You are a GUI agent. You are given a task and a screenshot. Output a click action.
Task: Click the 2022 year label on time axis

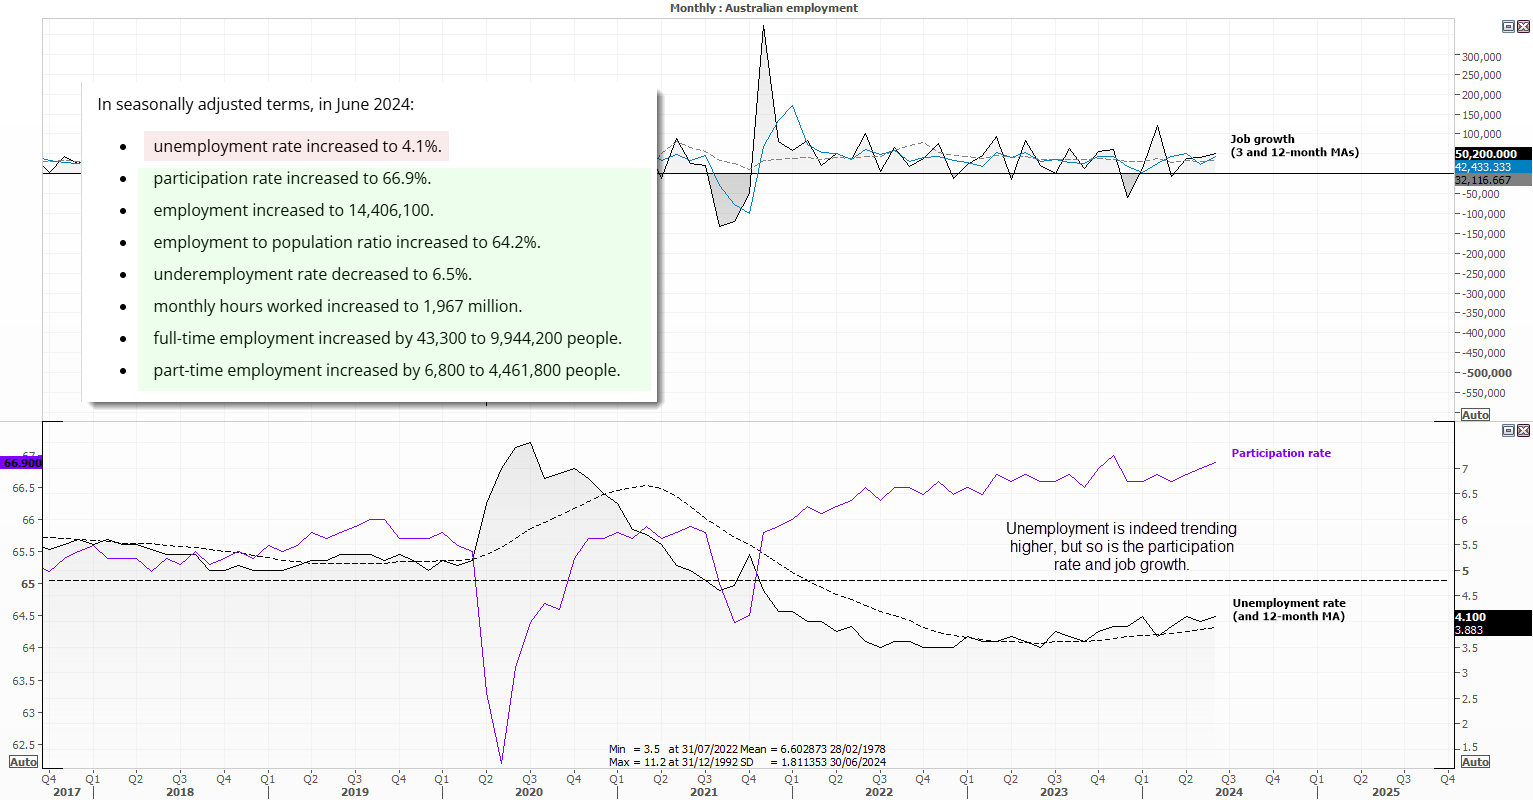[x=879, y=792]
